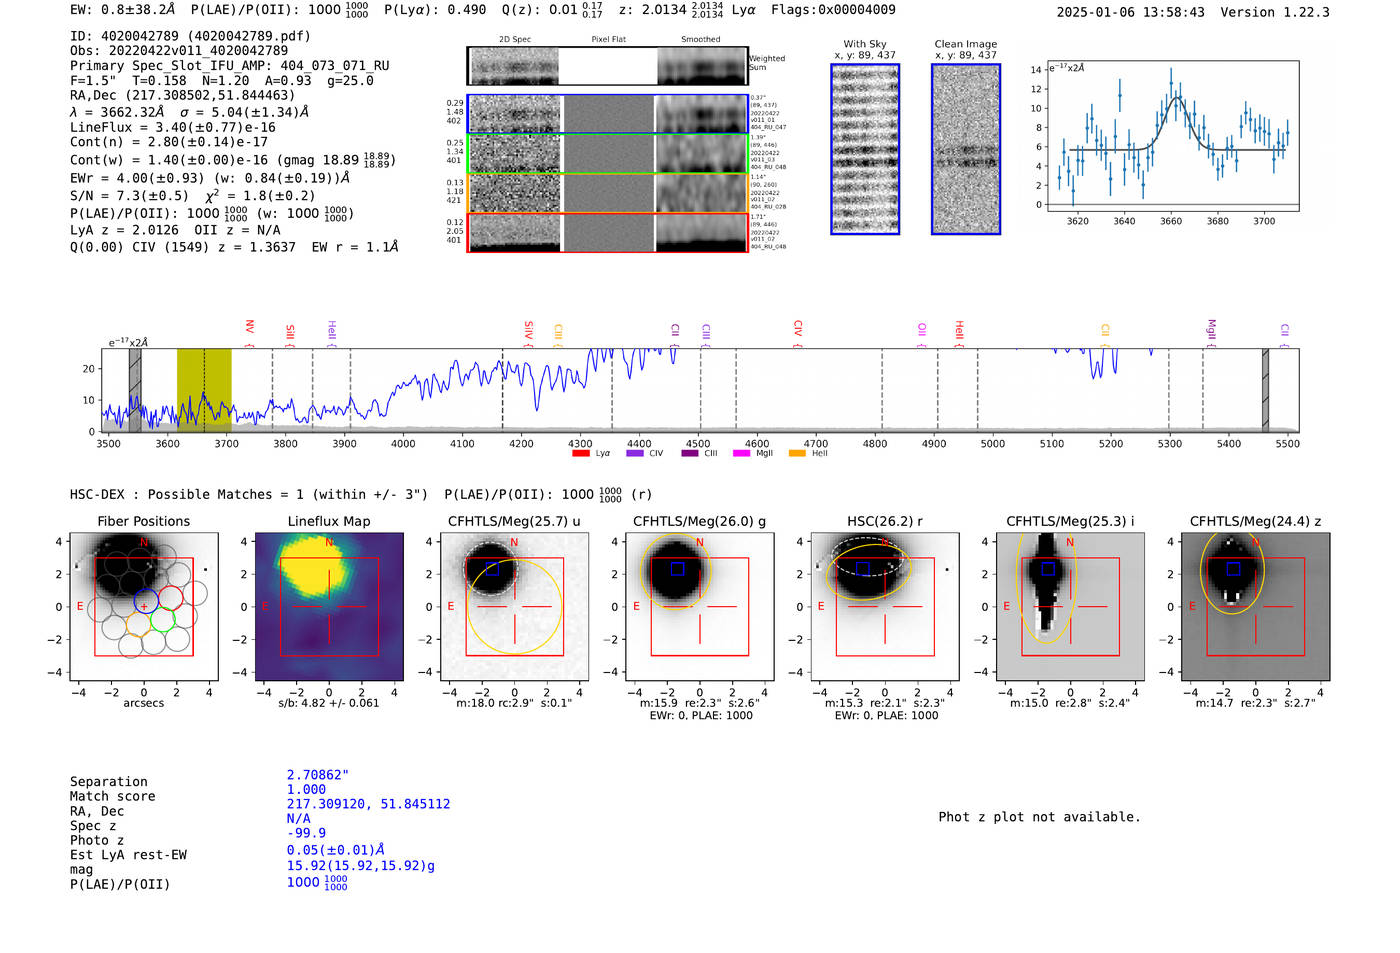Screen dimensions: 1400x953
Task: Click the red Lyα legend swatch
Action: [x=580, y=453]
